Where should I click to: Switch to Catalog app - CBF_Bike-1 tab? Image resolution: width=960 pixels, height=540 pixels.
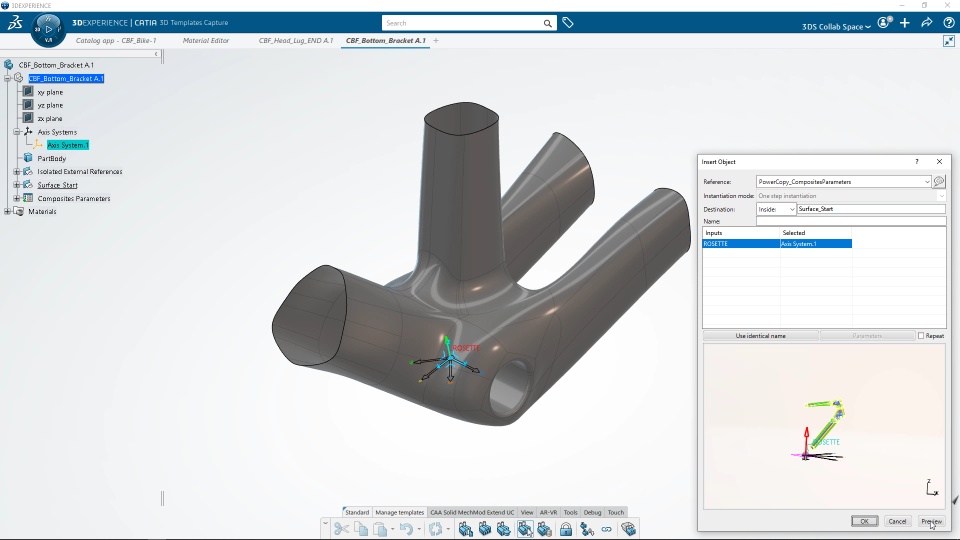[x=116, y=40]
